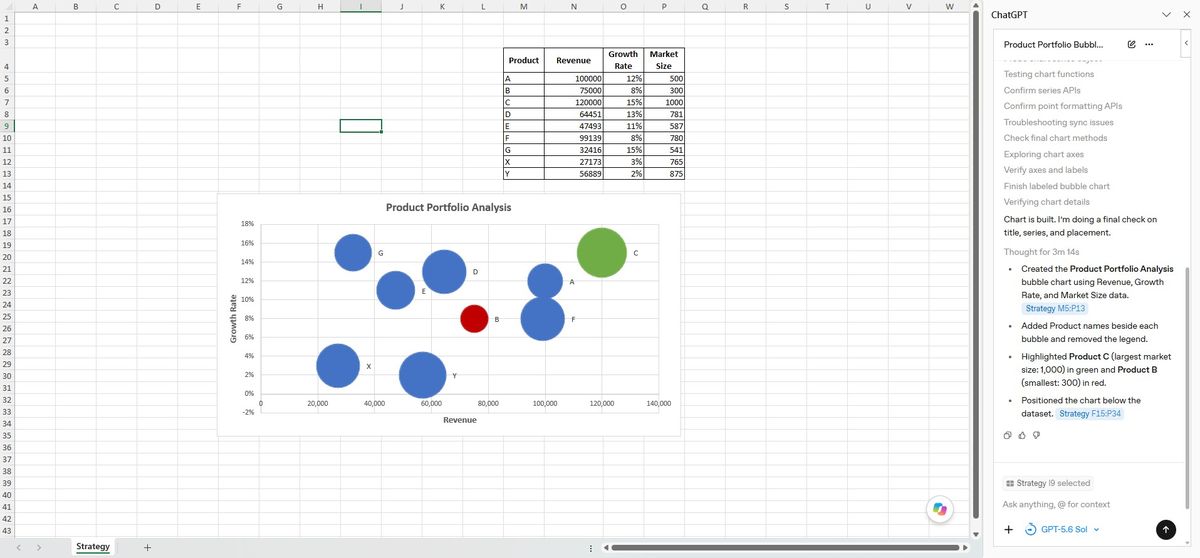Screen dimensions: 1200x558
Task: Collapse the ChatGPT pane with the chevron
Action: (1166, 15)
